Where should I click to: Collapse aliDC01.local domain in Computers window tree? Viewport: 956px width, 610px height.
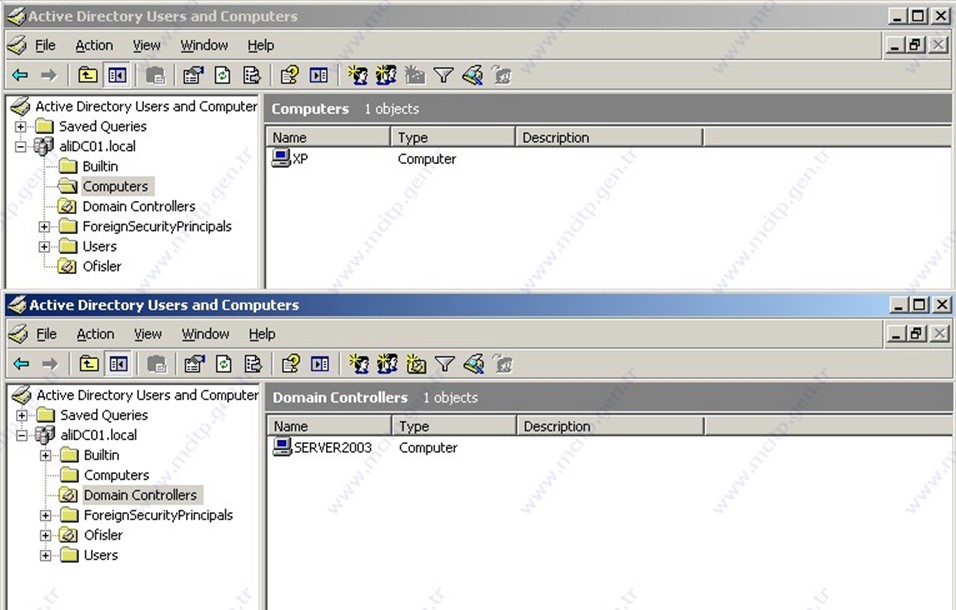click(x=20, y=147)
